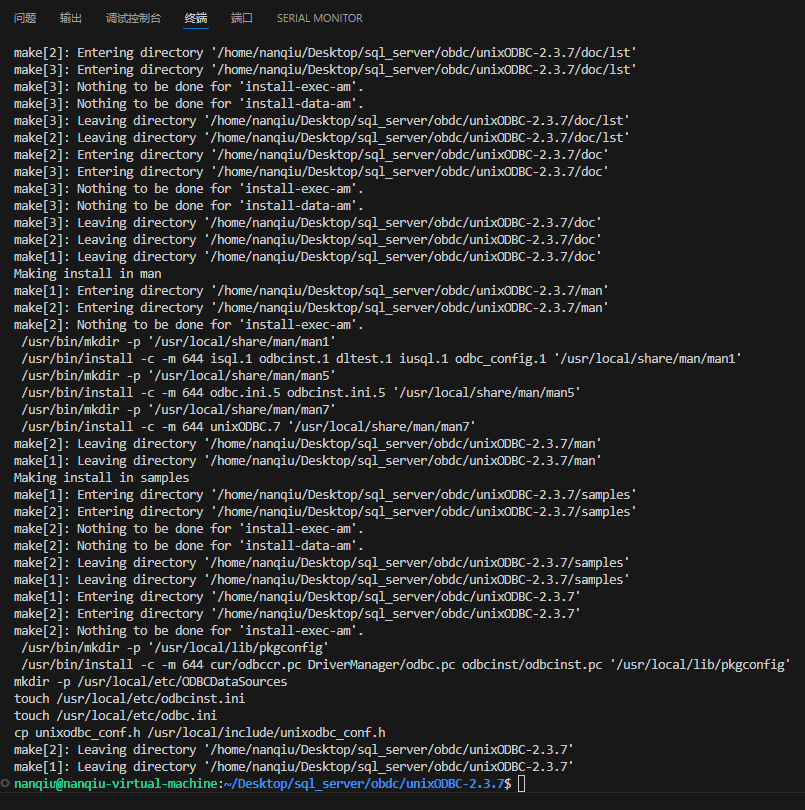Click the 'Making install in man' line
Viewport: 805px width, 810px height.
tap(87, 274)
